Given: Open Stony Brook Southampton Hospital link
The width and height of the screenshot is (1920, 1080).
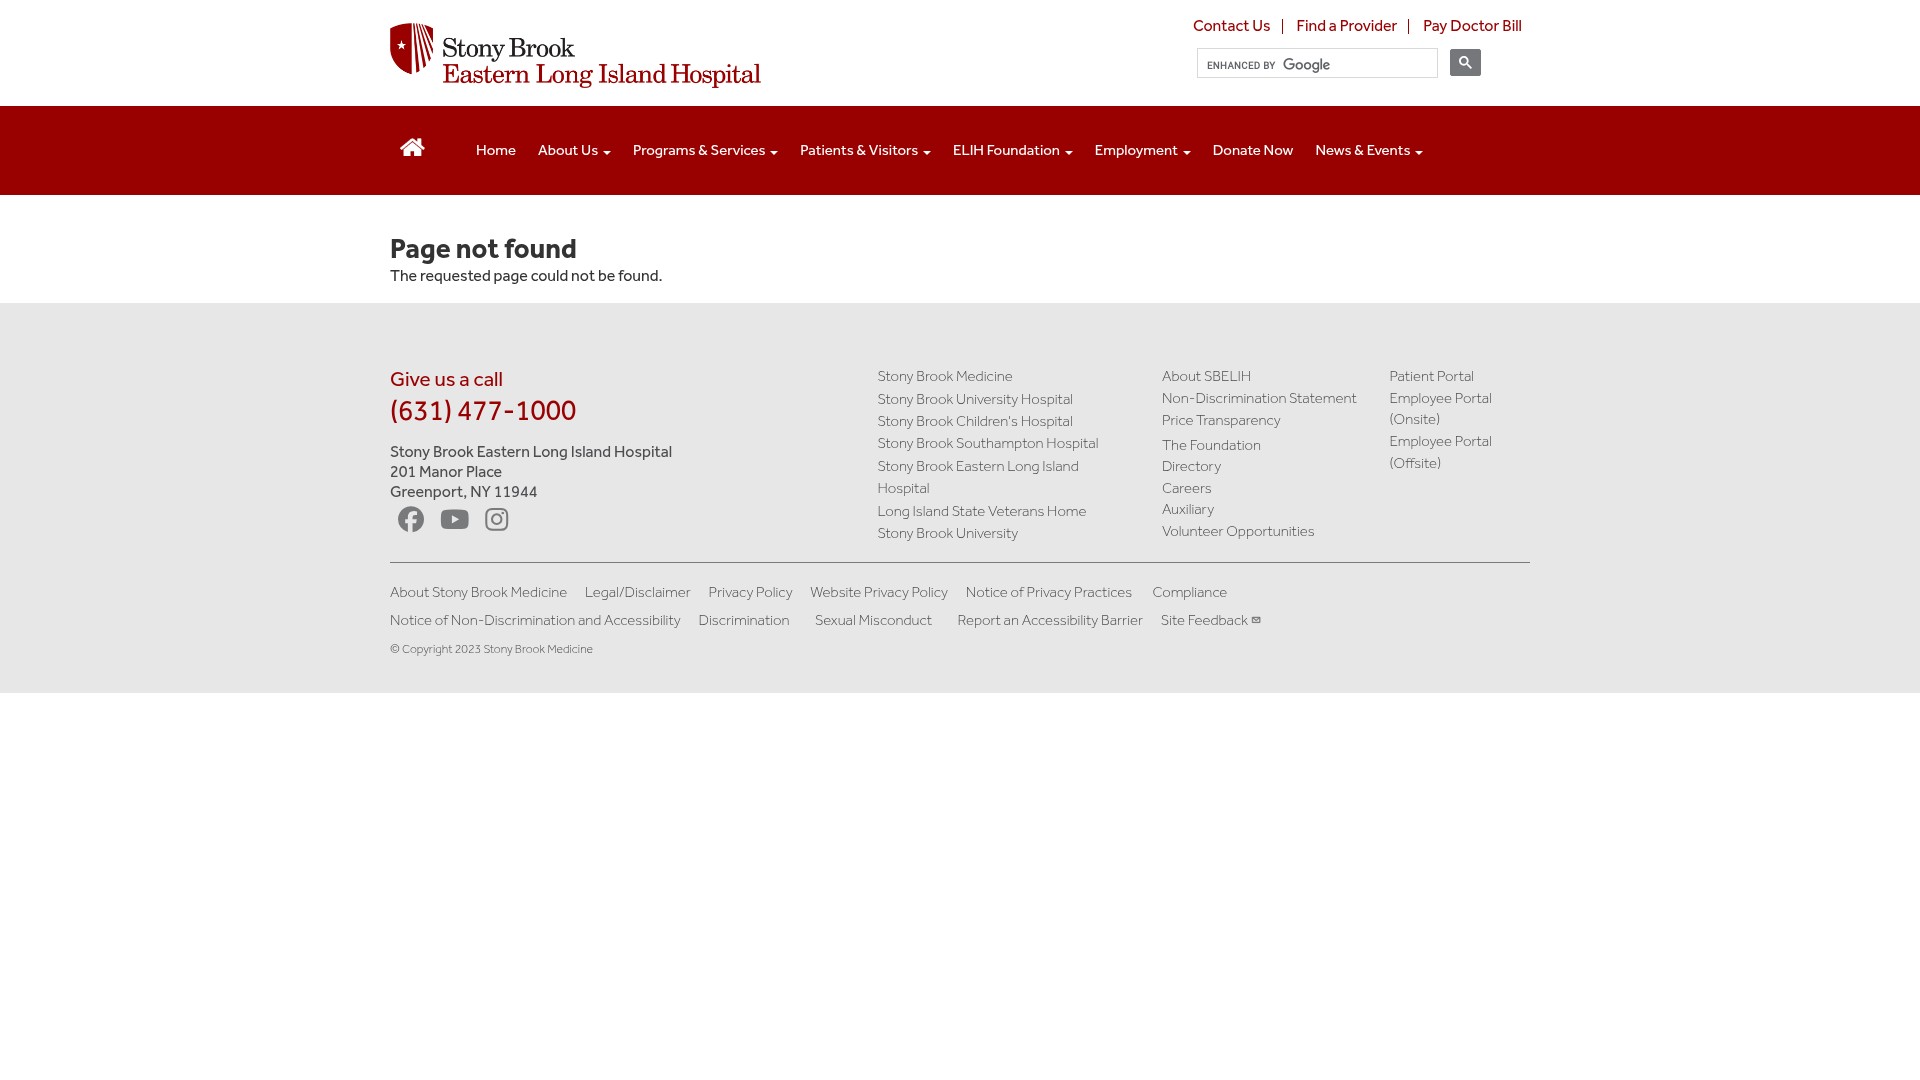Looking at the screenshot, I should point(988,443).
